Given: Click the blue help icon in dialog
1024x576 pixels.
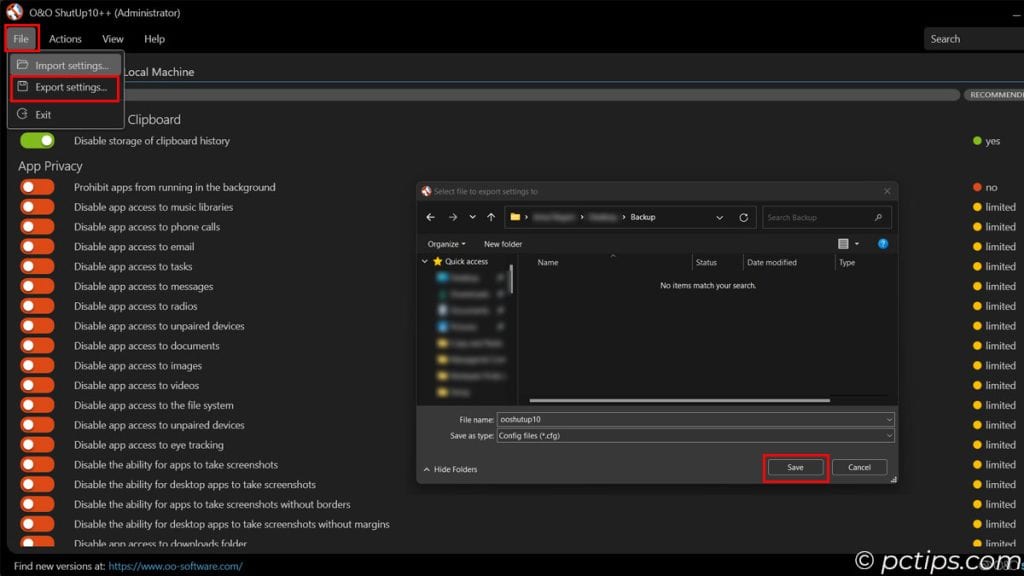Looking at the screenshot, I should (883, 244).
